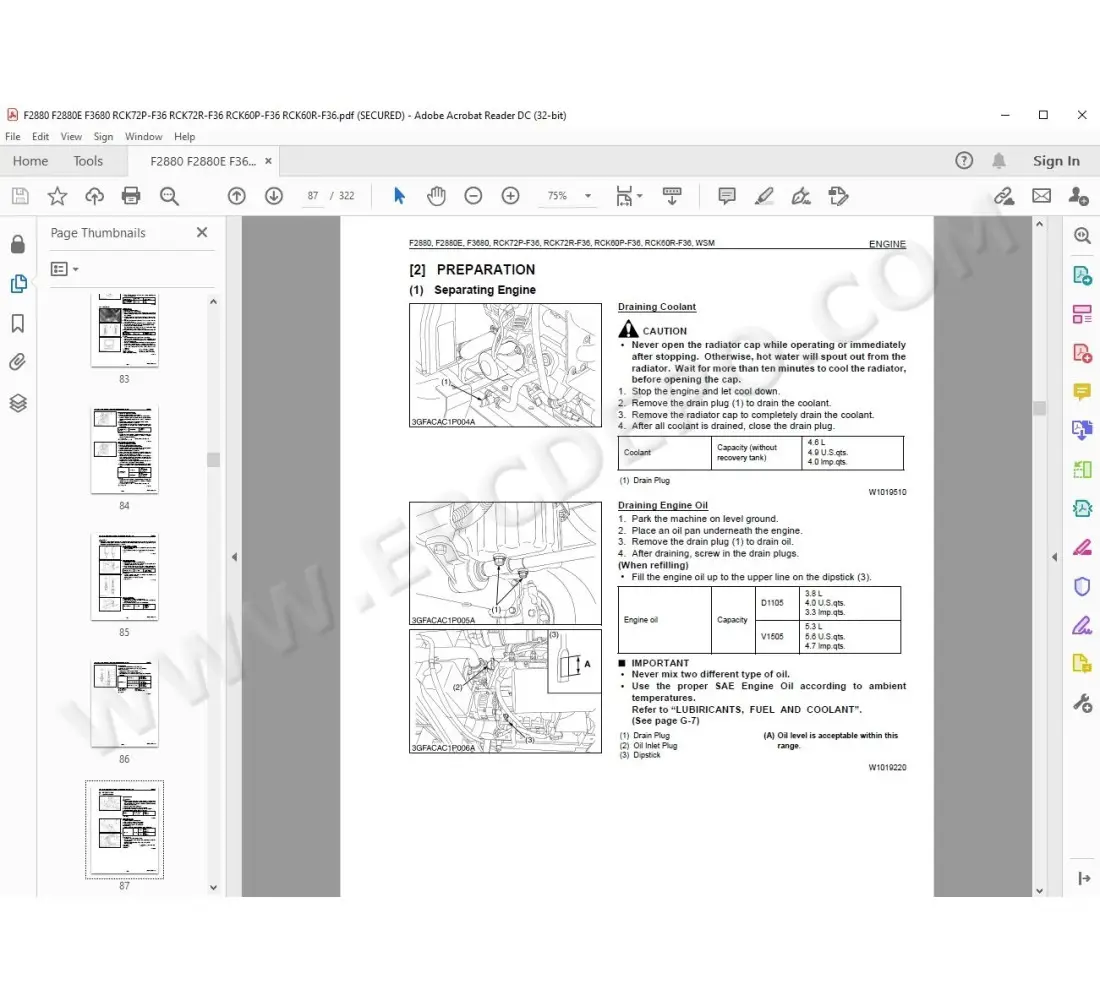This screenshot has width=1100, height=1000.
Task: Click the Save file icon
Action: [x=20, y=196]
